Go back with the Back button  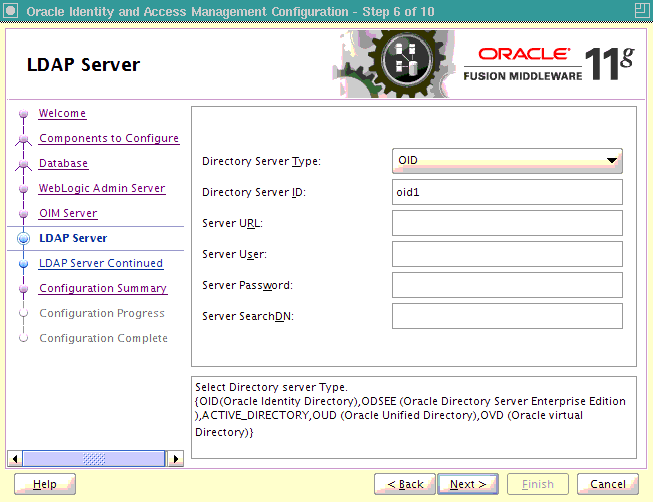405,484
